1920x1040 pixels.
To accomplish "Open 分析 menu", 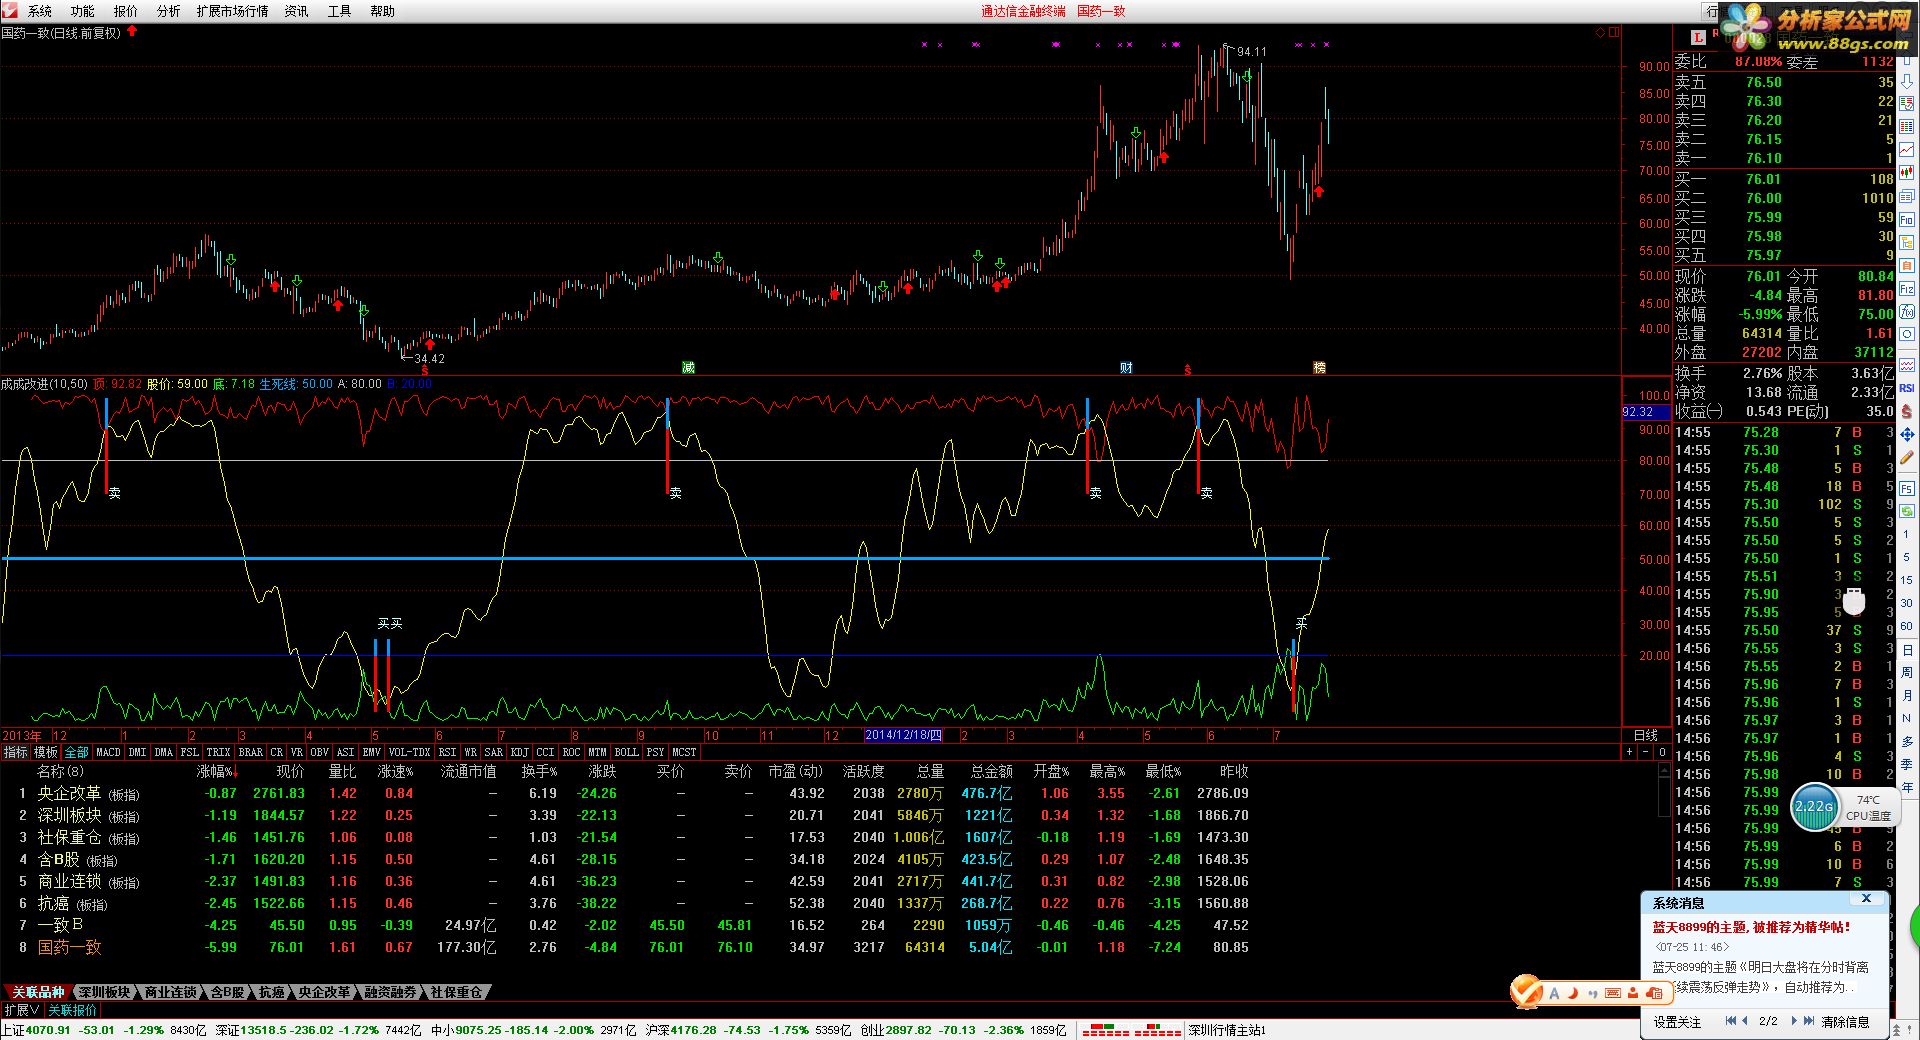I will [x=169, y=11].
